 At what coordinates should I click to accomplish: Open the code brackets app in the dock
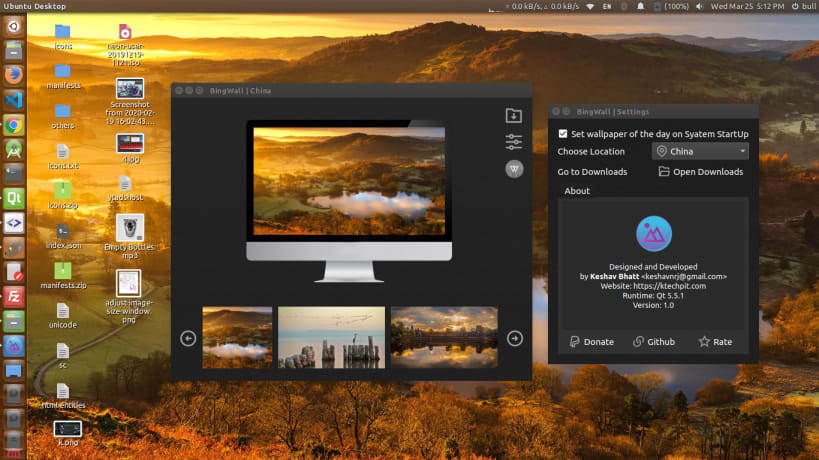tap(14, 223)
